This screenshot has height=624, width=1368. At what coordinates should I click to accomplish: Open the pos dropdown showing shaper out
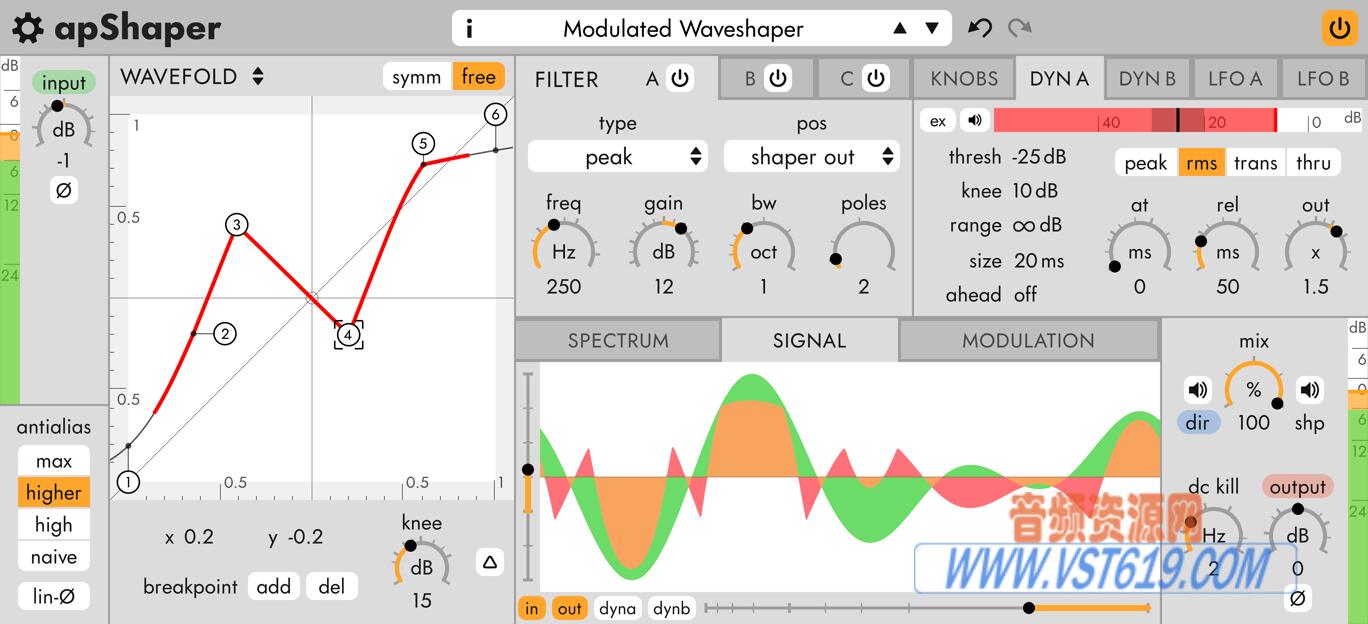(x=811, y=156)
